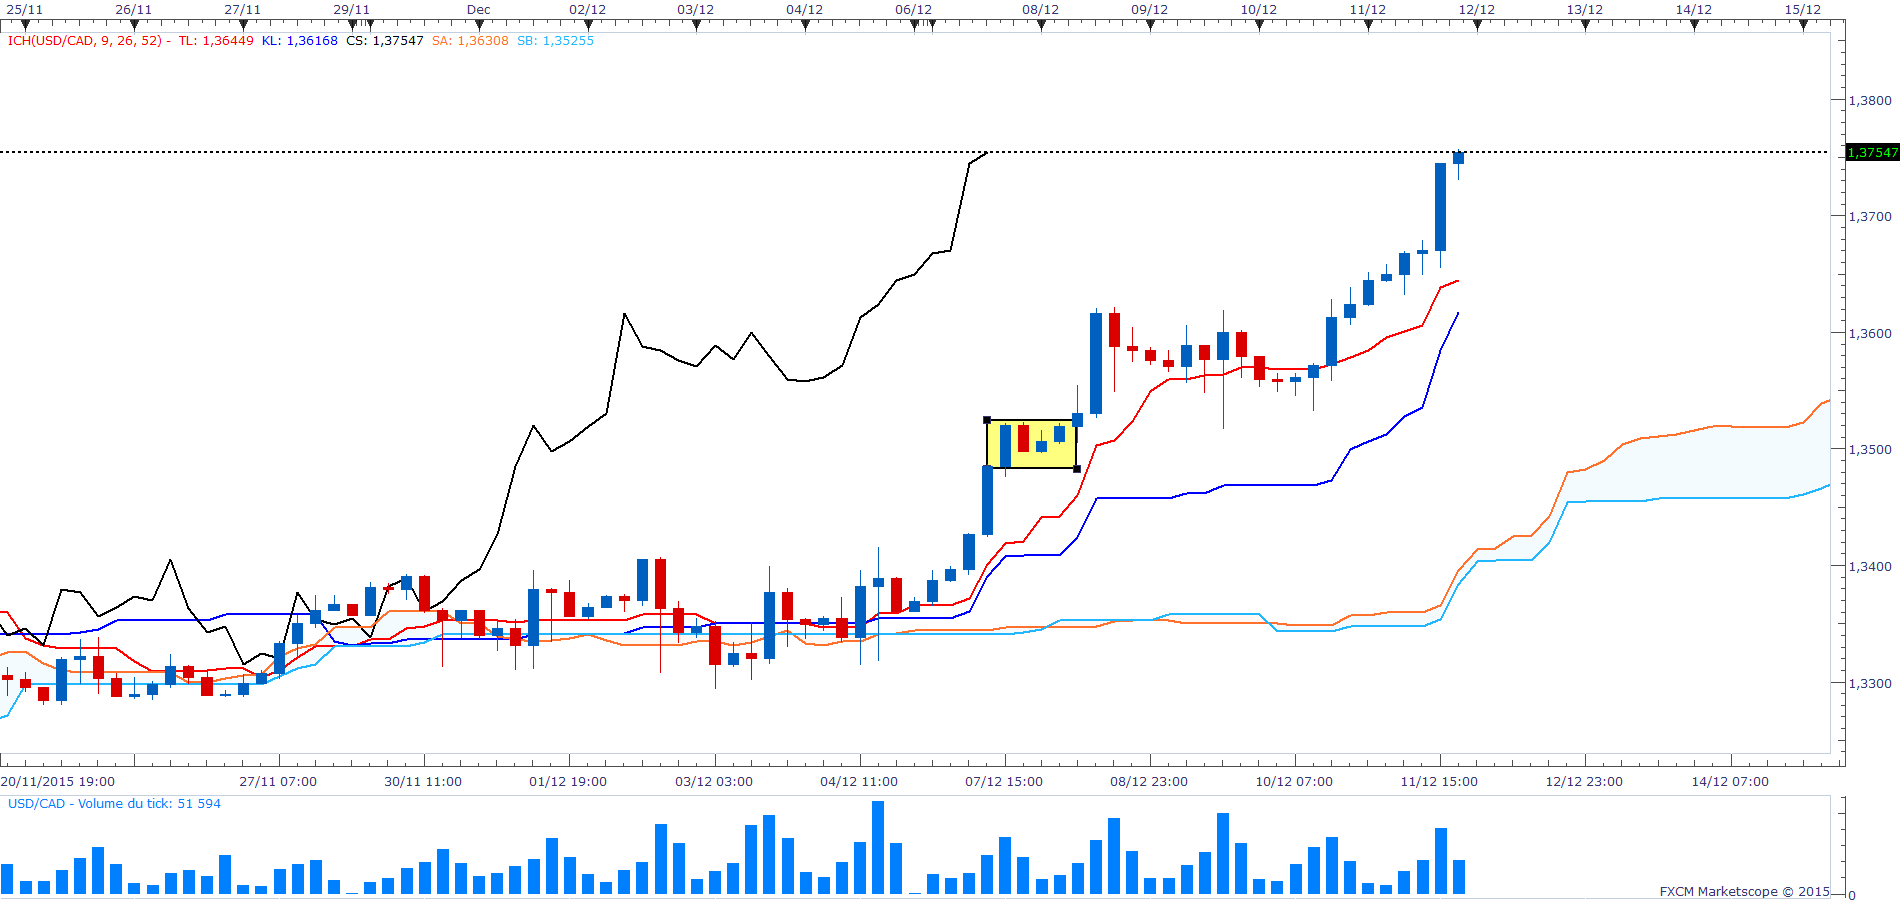Click the SB: 1,35255 value

coord(555,41)
